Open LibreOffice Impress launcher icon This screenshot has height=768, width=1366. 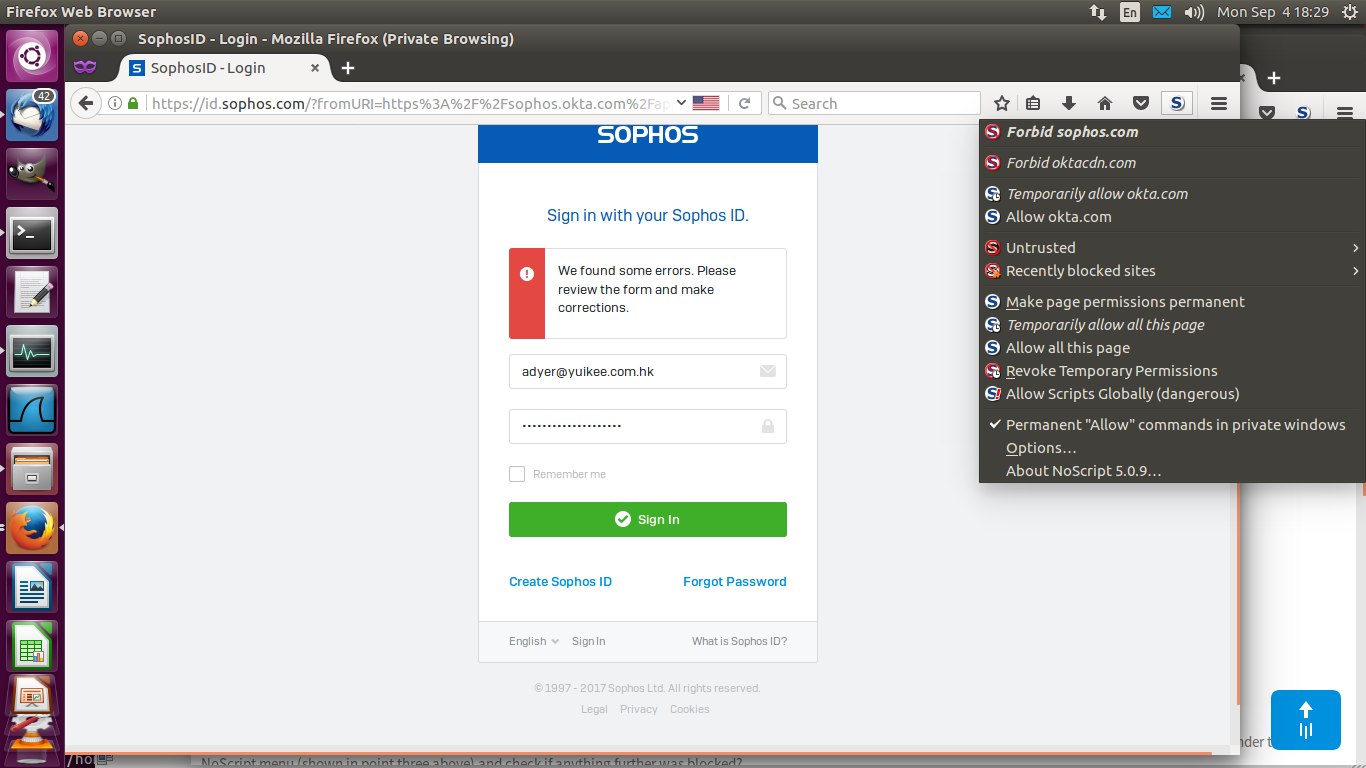(32, 696)
